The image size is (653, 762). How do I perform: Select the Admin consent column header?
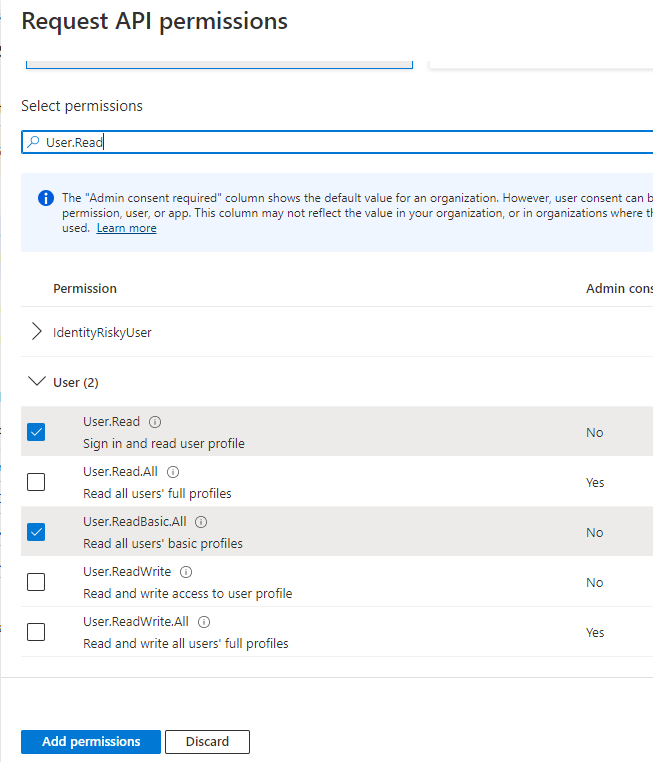pyautogui.click(x=618, y=288)
